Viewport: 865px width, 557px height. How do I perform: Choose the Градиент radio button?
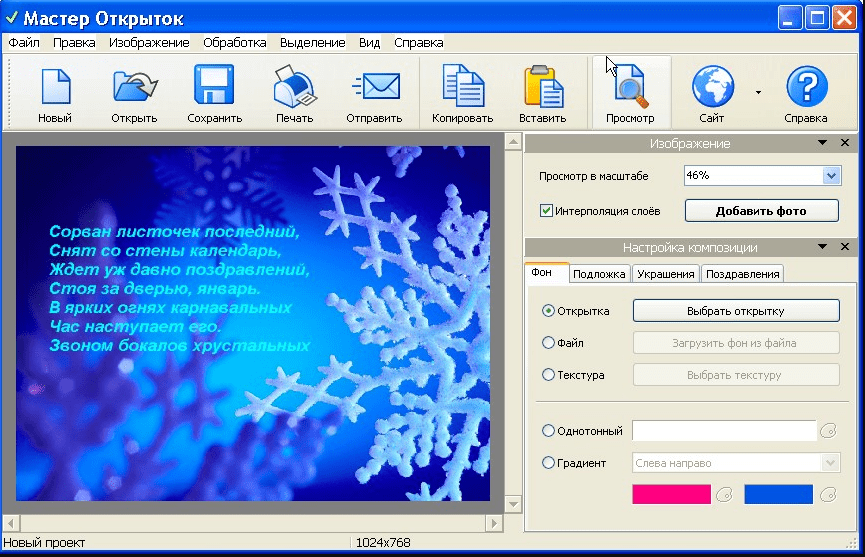[x=548, y=463]
